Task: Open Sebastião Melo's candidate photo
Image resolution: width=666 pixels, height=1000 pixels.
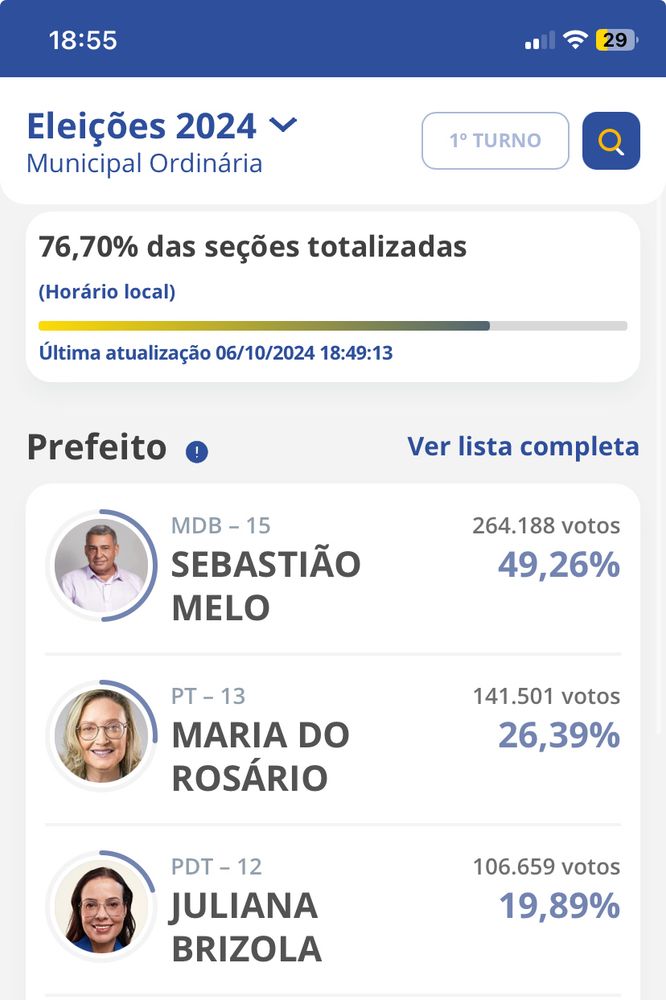Action: 101,566
